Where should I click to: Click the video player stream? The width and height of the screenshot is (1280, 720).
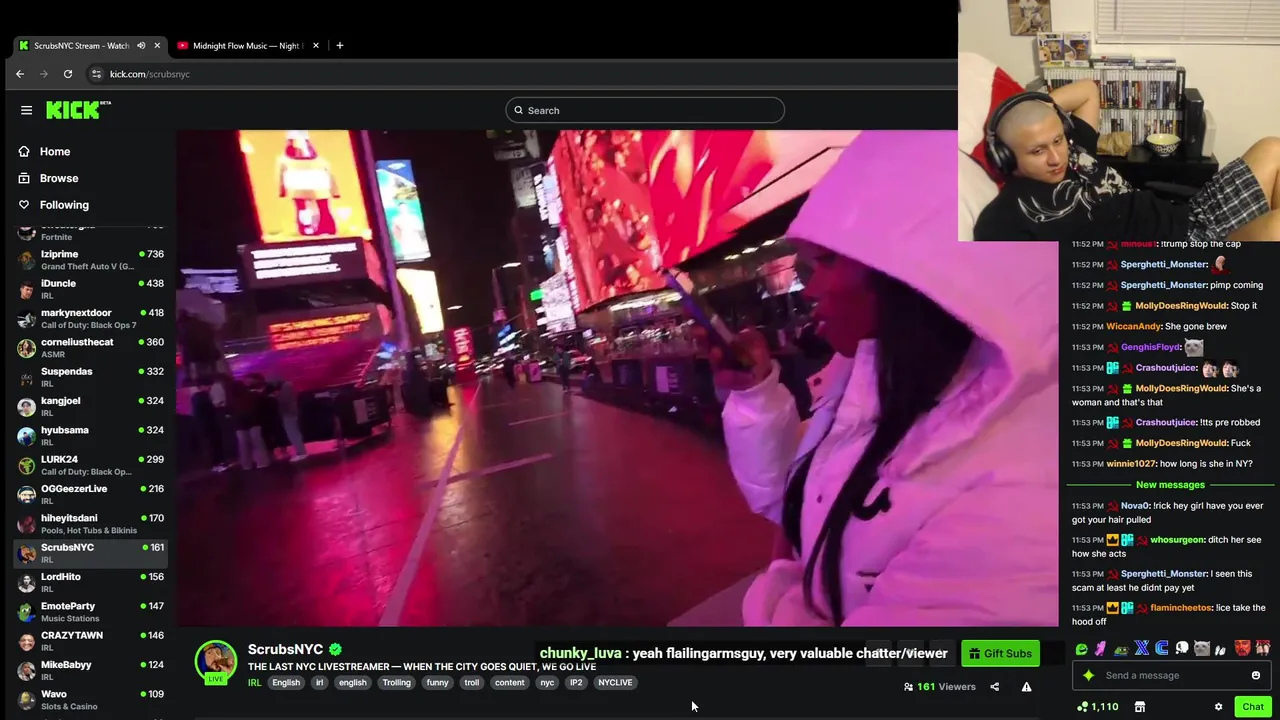coord(617,378)
